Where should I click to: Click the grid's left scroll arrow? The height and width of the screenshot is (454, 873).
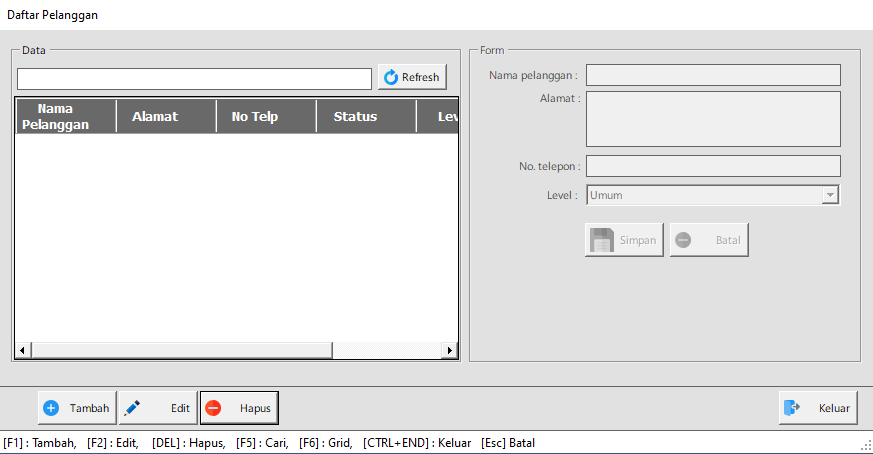click(x=22, y=350)
